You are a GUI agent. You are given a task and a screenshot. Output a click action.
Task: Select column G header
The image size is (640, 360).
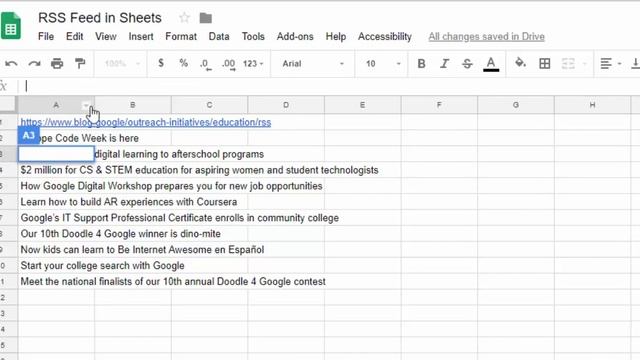(x=516, y=105)
